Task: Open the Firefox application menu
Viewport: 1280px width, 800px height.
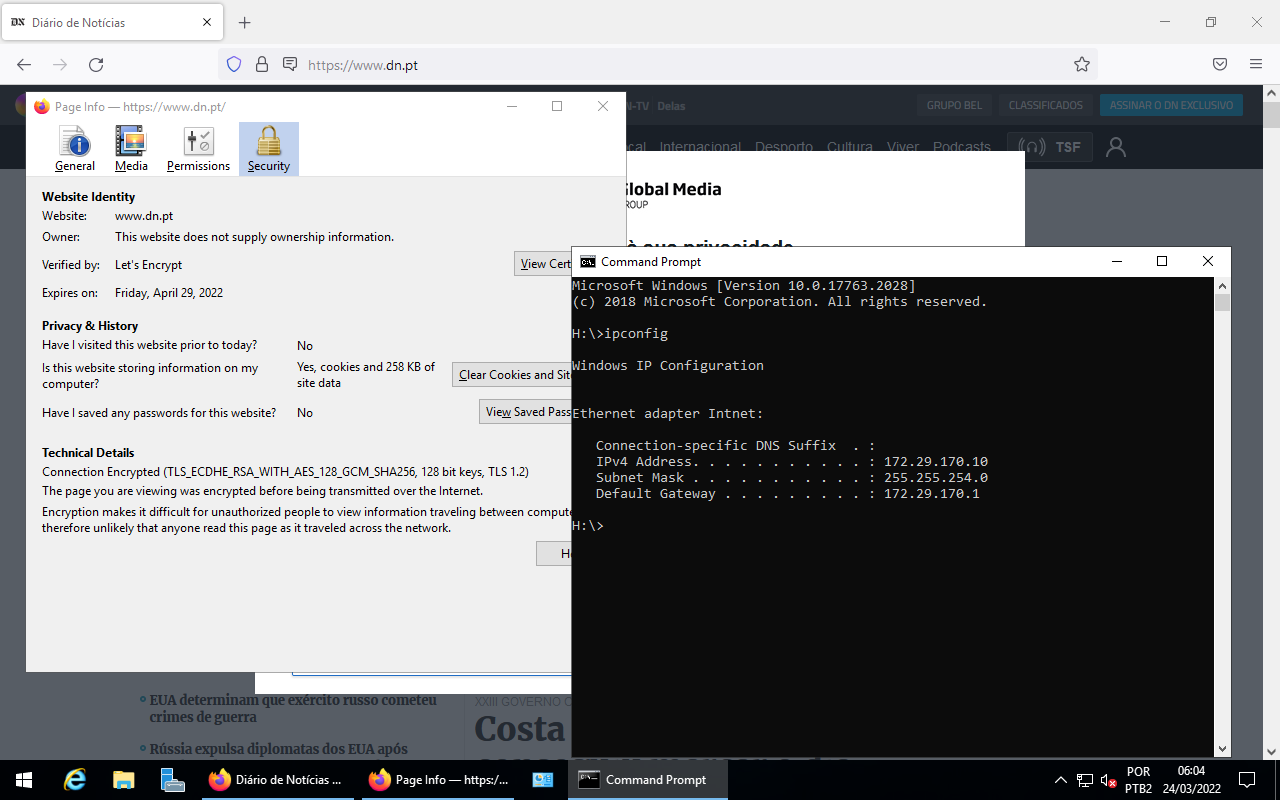Action: point(1255,63)
